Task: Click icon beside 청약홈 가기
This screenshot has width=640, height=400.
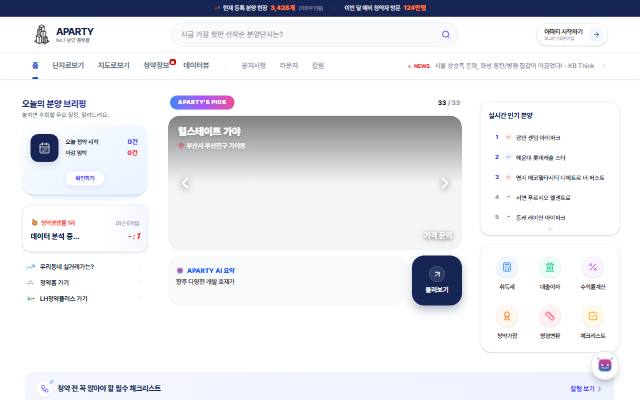Action: point(31,282)
